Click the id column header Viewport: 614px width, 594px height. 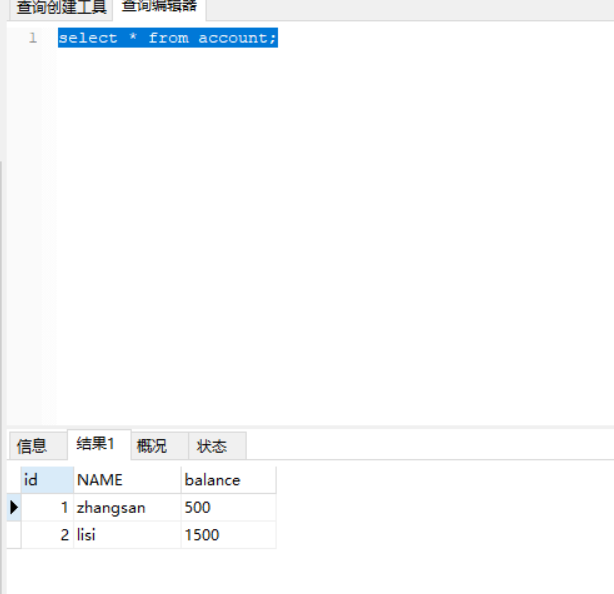click(x=46, y=480)
